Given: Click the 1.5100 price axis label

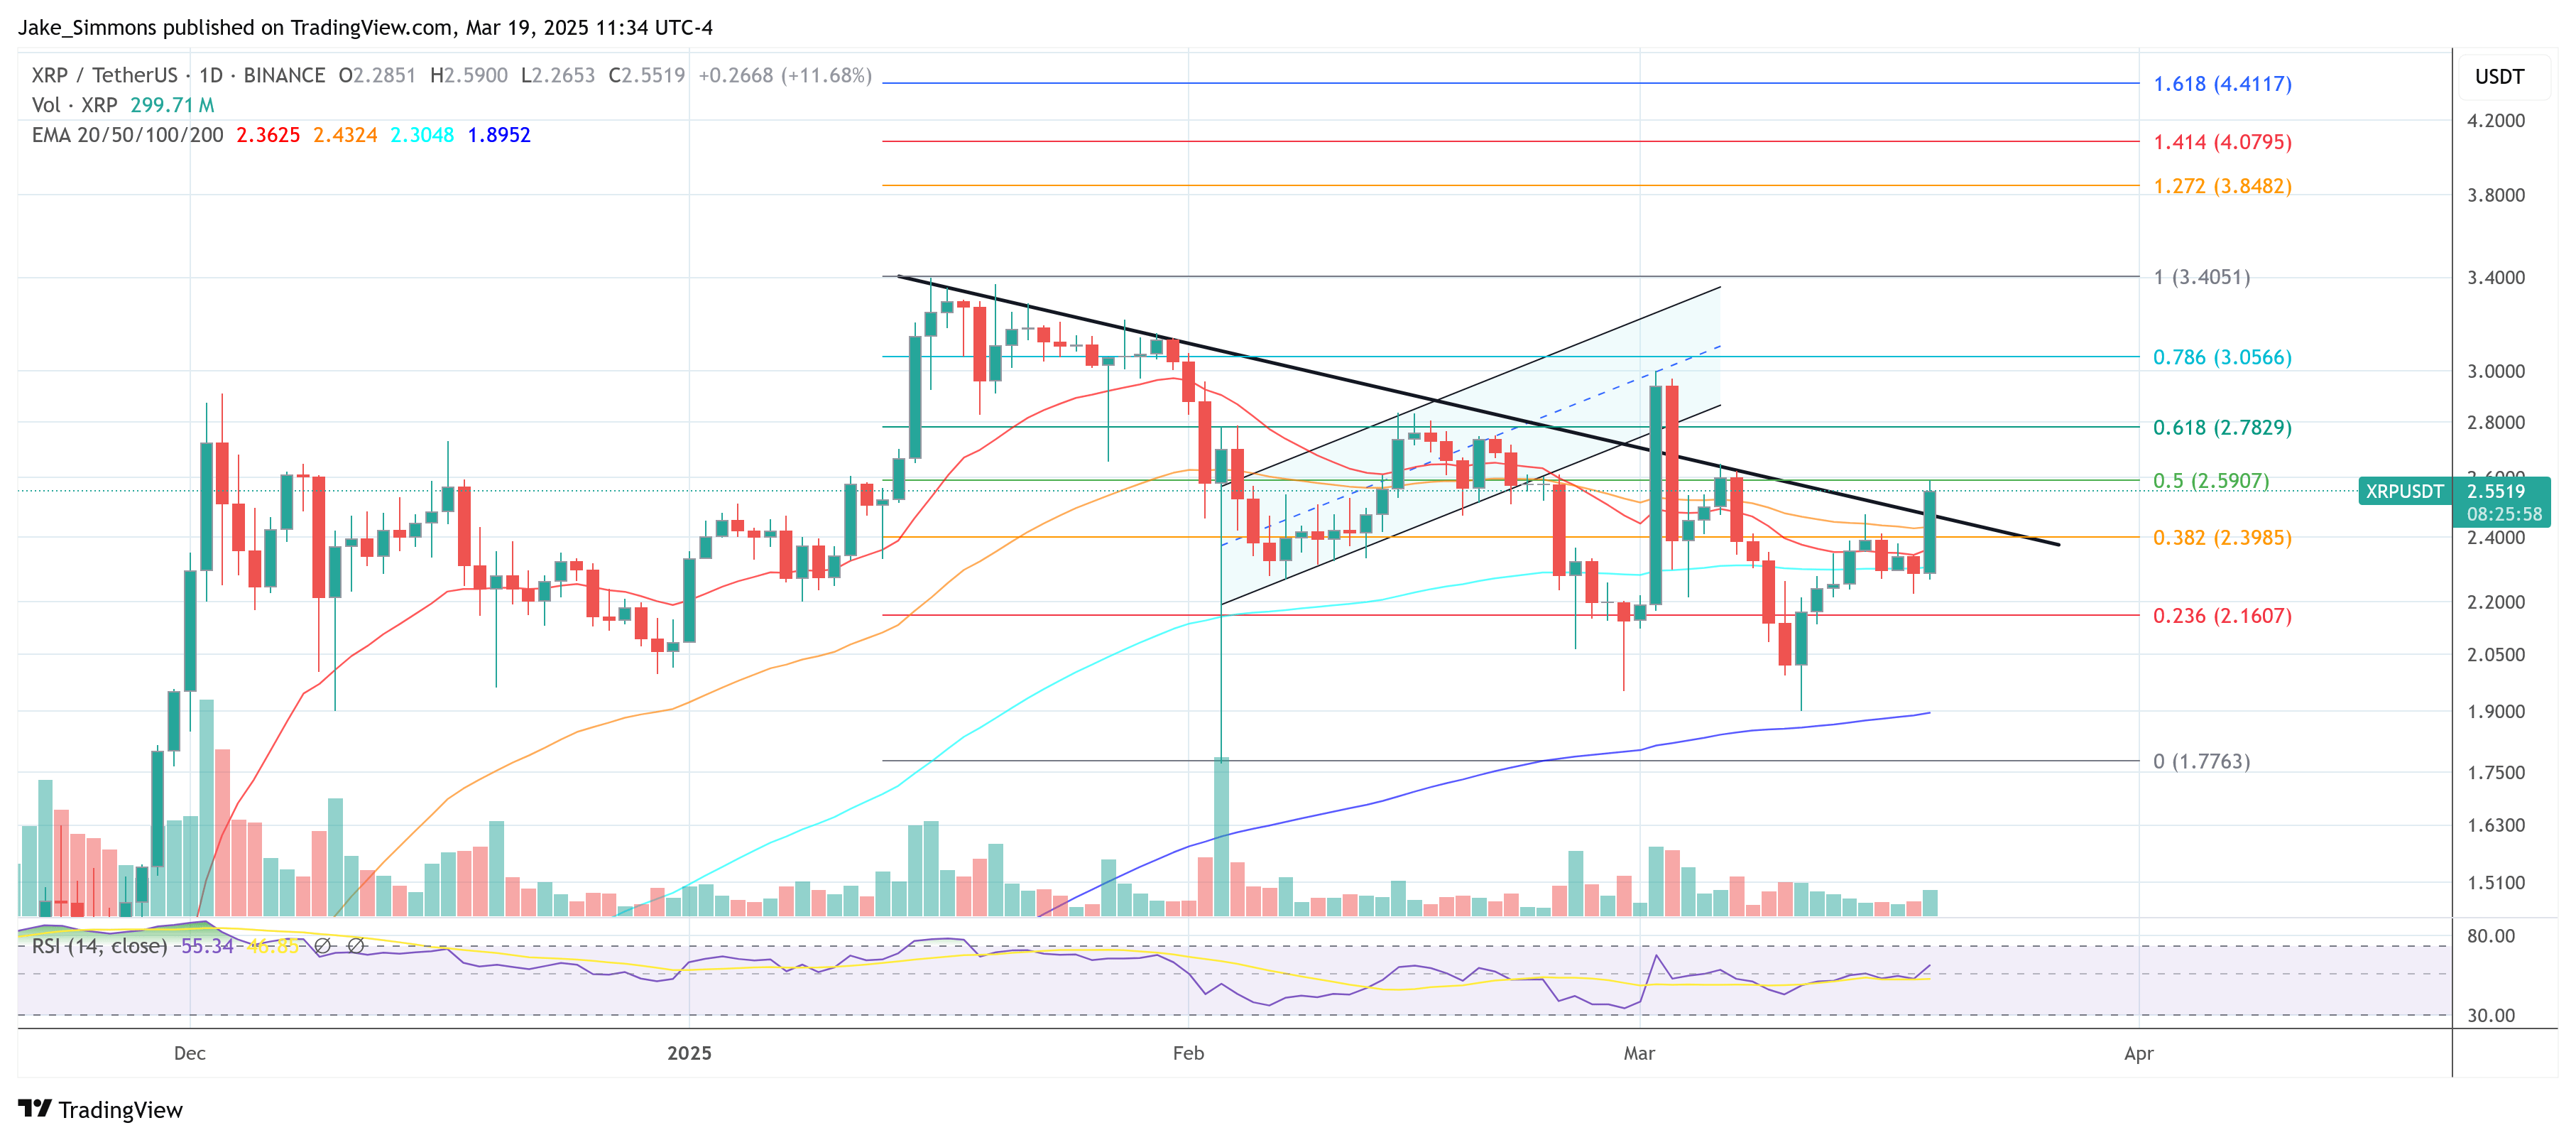Looking at the screenshot, I should (2496, 883).
